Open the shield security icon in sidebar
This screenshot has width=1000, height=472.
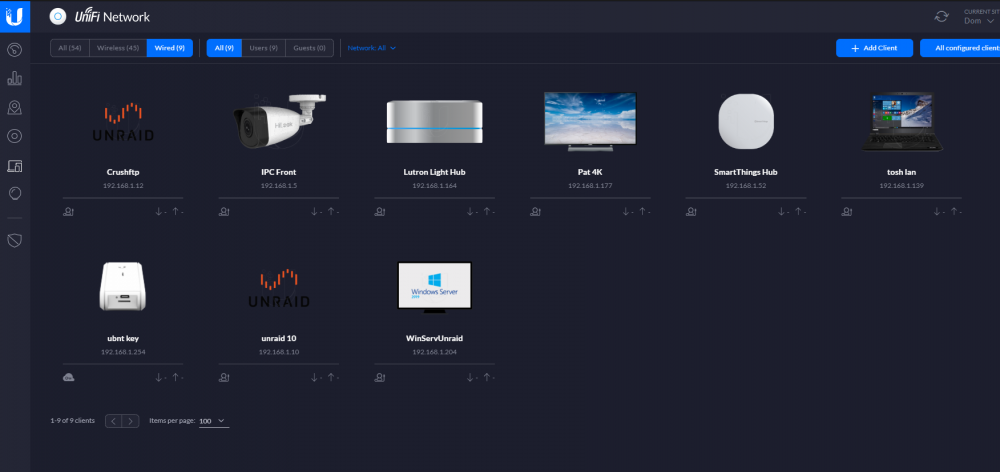pos(15,240)
